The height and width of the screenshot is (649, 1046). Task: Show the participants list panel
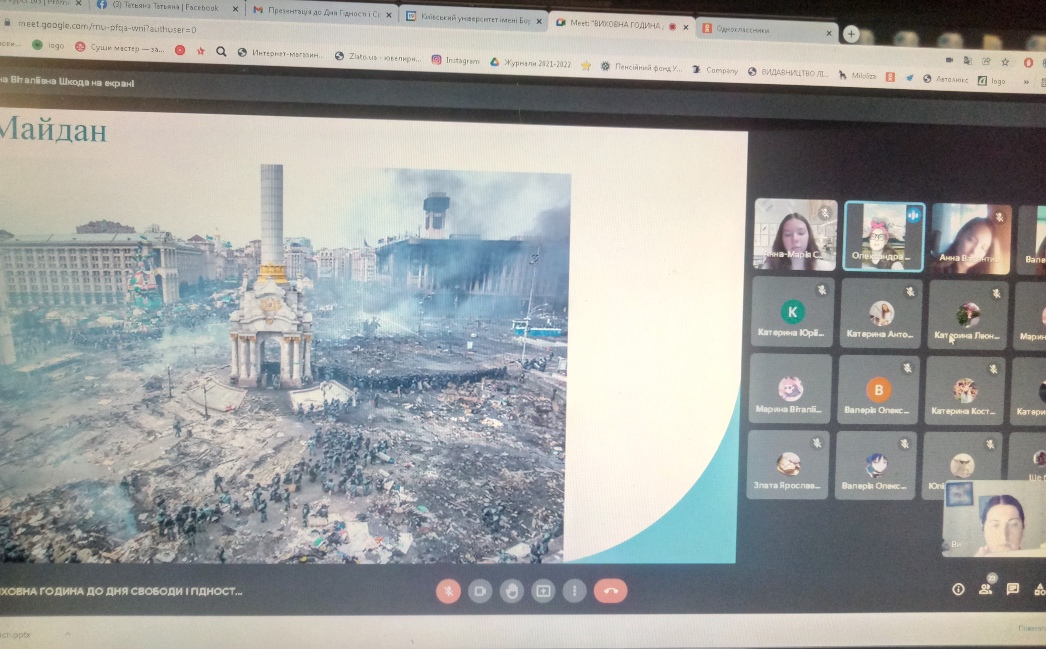click(986, 589)
